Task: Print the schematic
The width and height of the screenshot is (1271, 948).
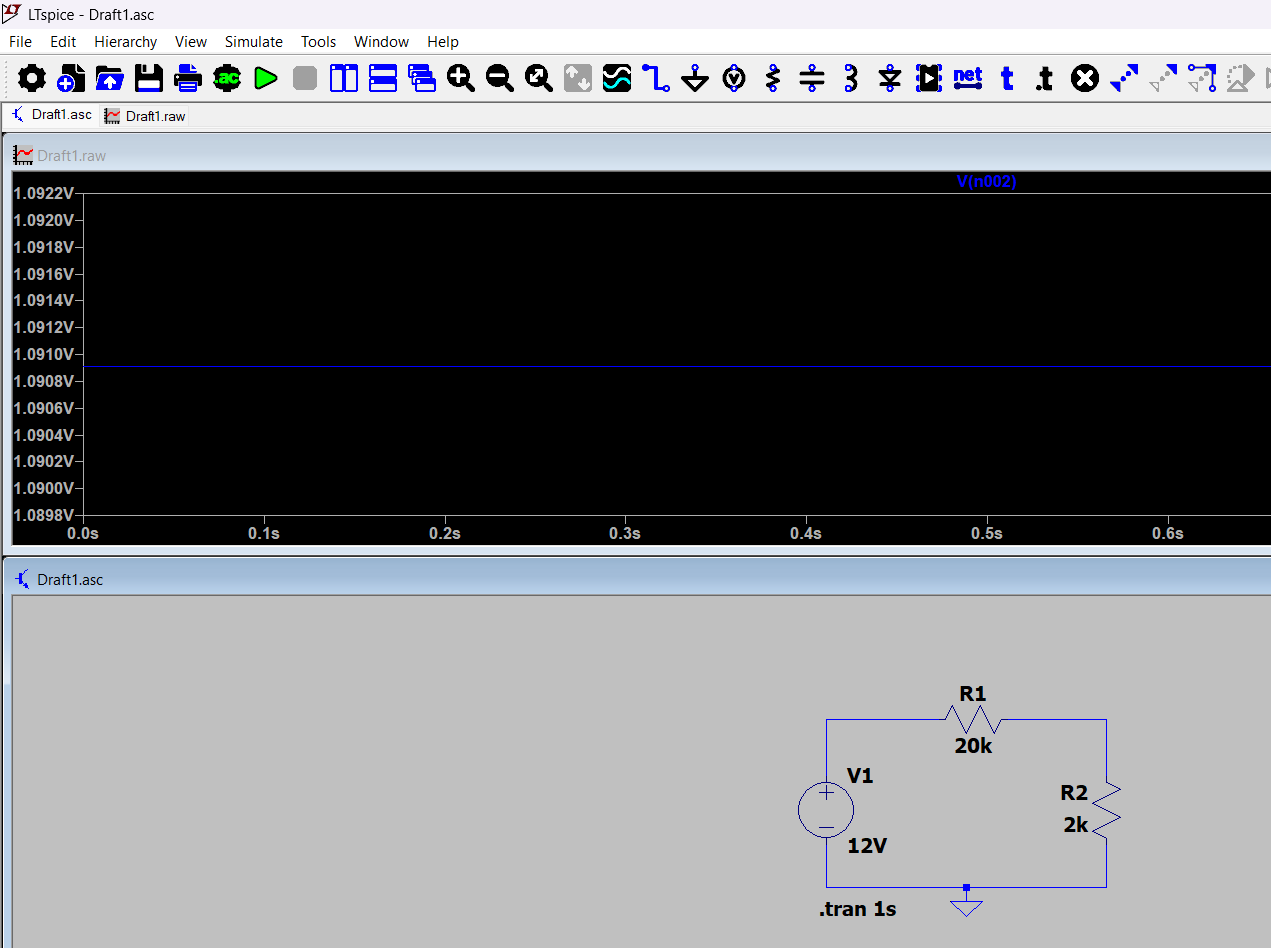Action: pyautogui.click(x=188, y=78)
